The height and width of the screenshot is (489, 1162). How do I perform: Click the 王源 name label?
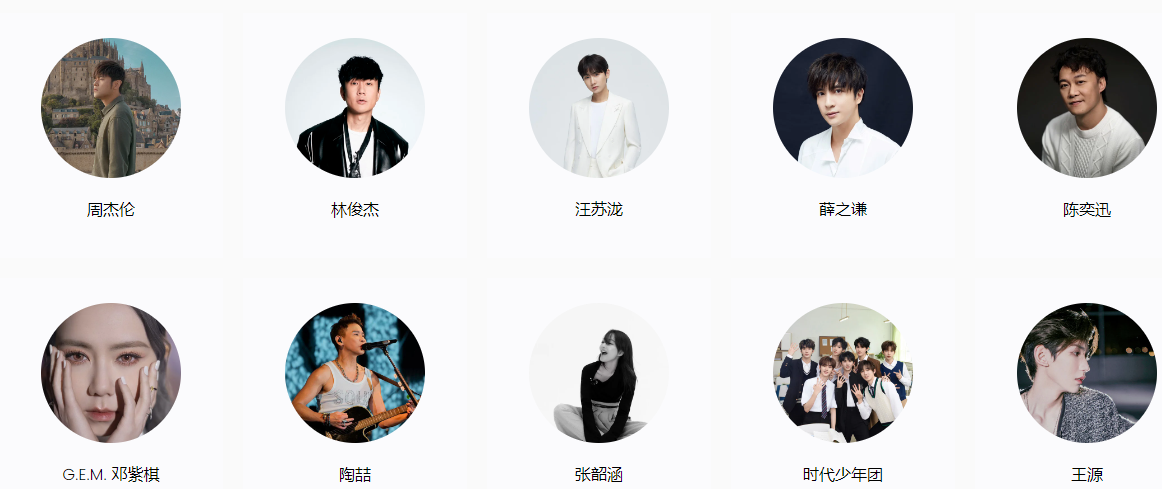click(x=1086, y=474)
